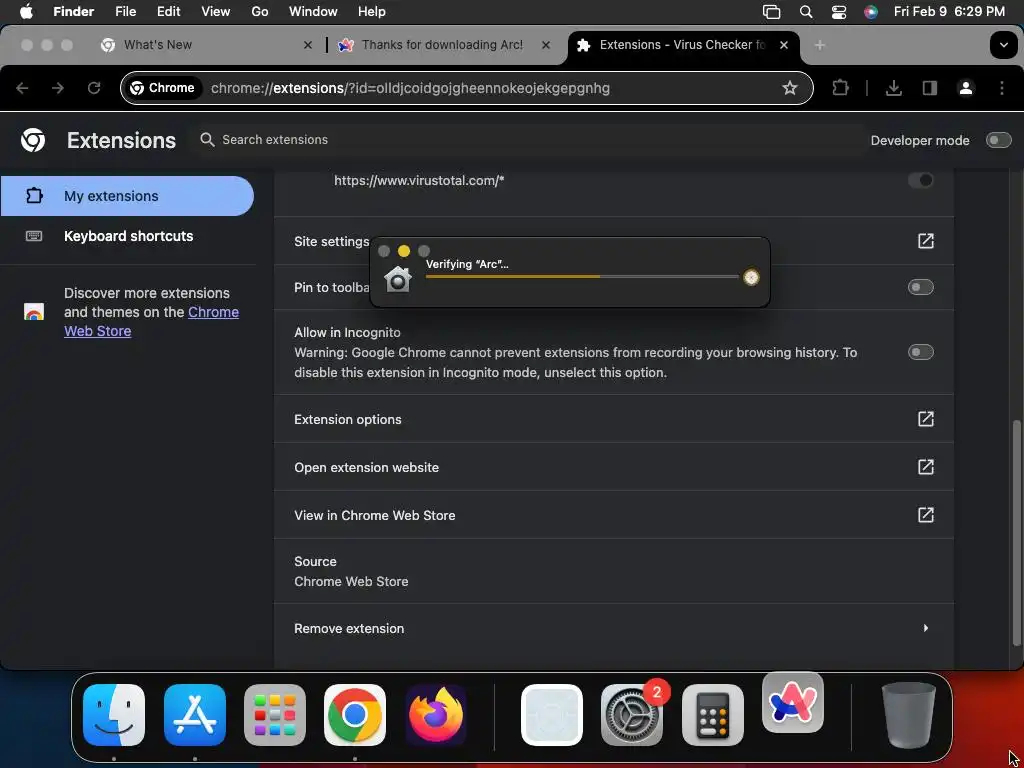
Task: Click Open extension website launch icon
Action: (926, 467)
